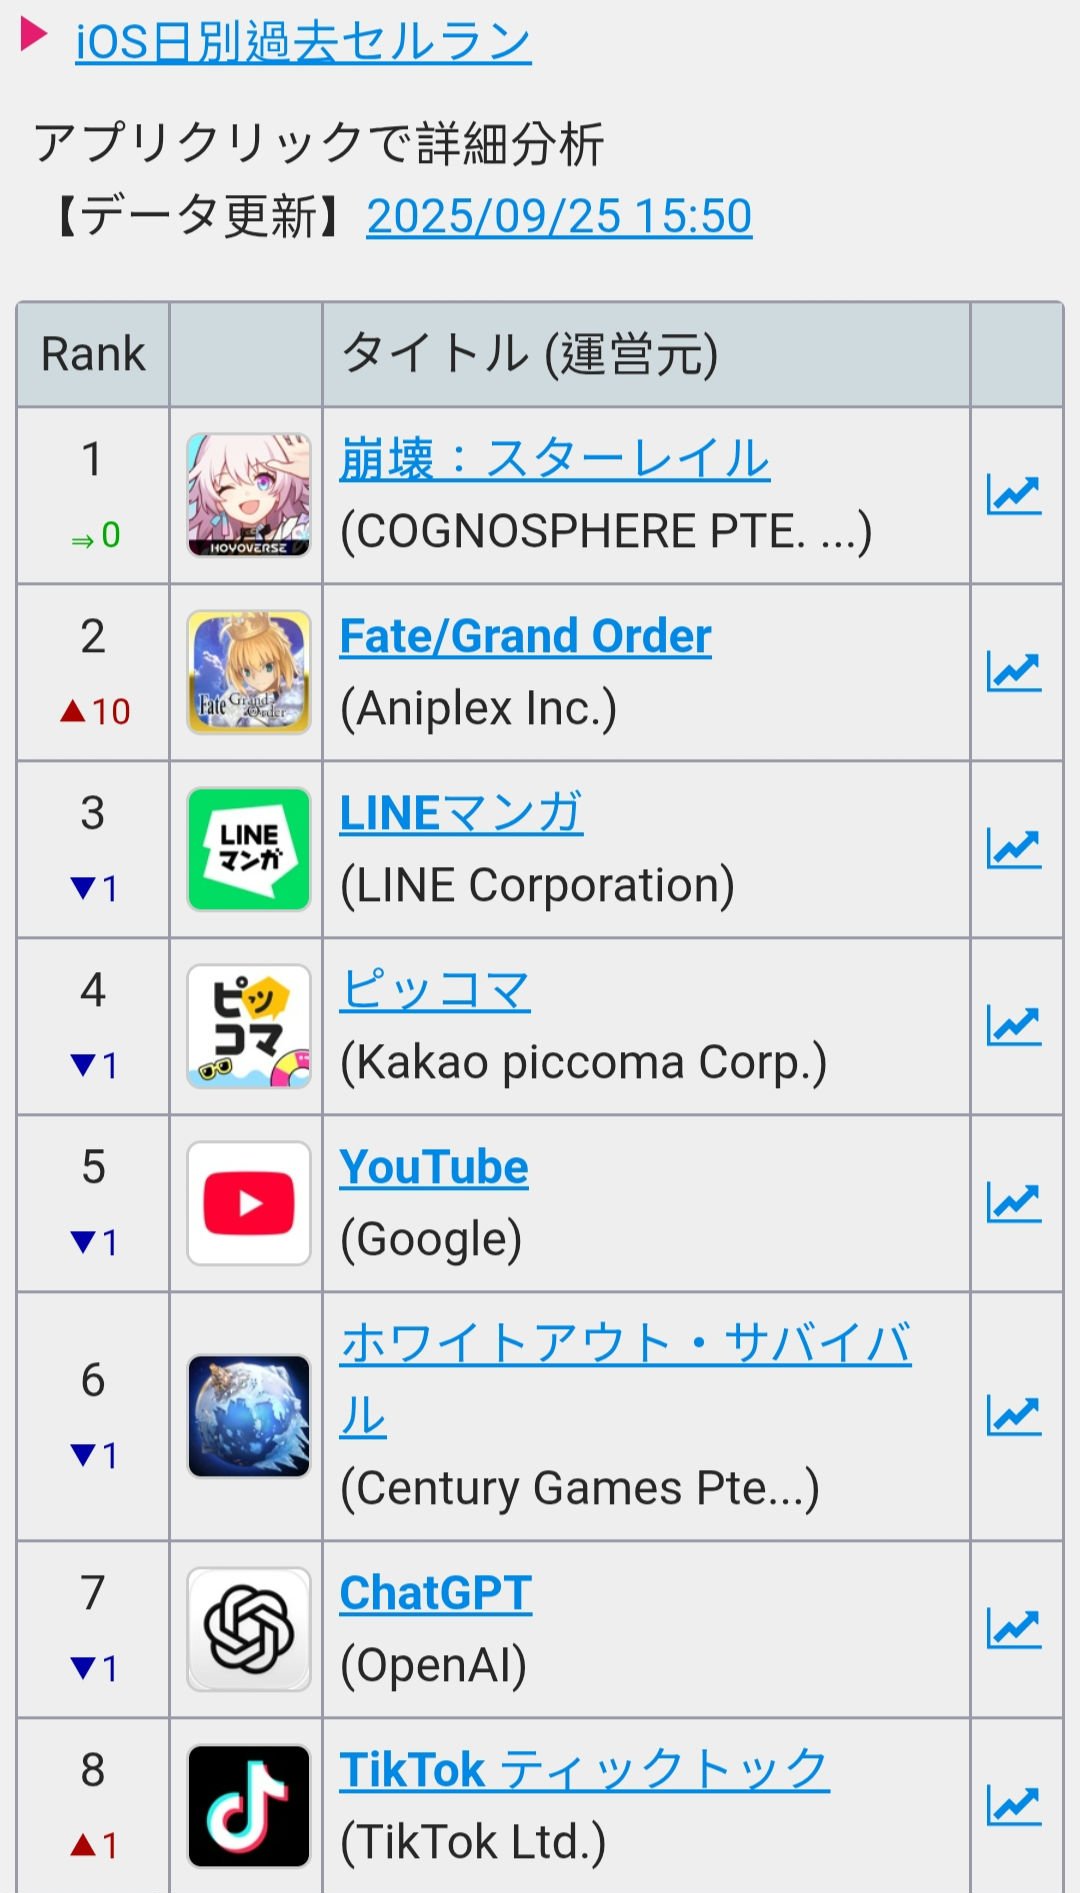
Task: Open the YouTube app icon
Action: 249,1203
